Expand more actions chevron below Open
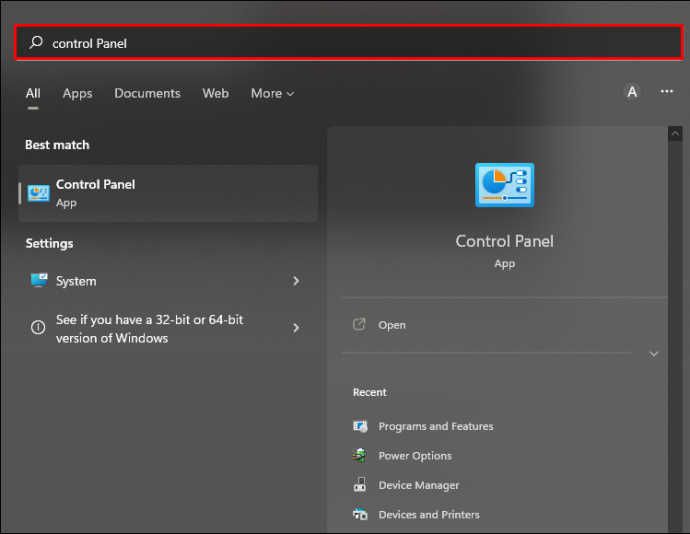 (x=654, y=354)
